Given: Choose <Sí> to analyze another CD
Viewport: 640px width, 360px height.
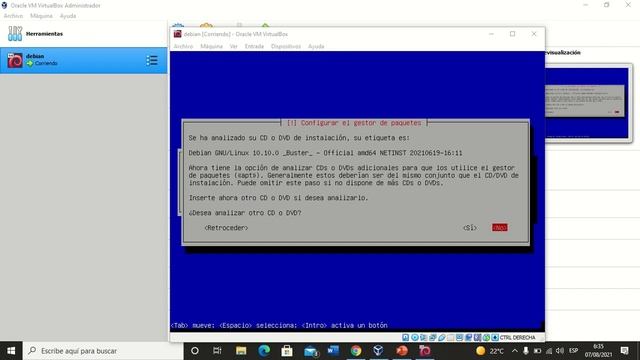Looking at the screenshot, I should pyautogui.click(x=470, y=228).
